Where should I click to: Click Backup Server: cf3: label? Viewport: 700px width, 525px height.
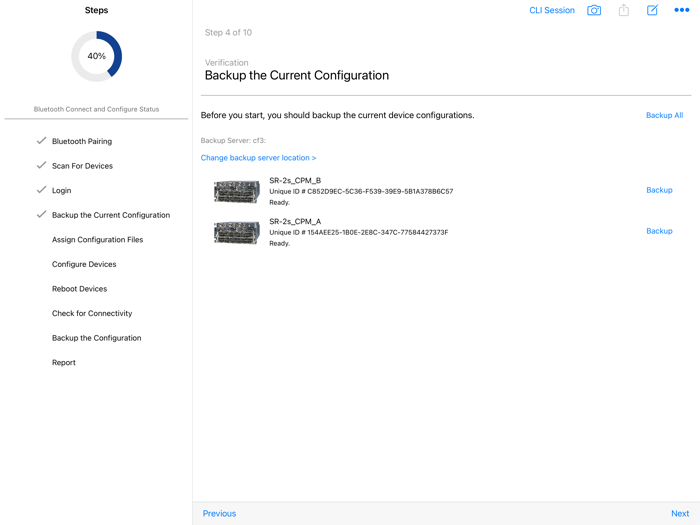coord(233,141)
